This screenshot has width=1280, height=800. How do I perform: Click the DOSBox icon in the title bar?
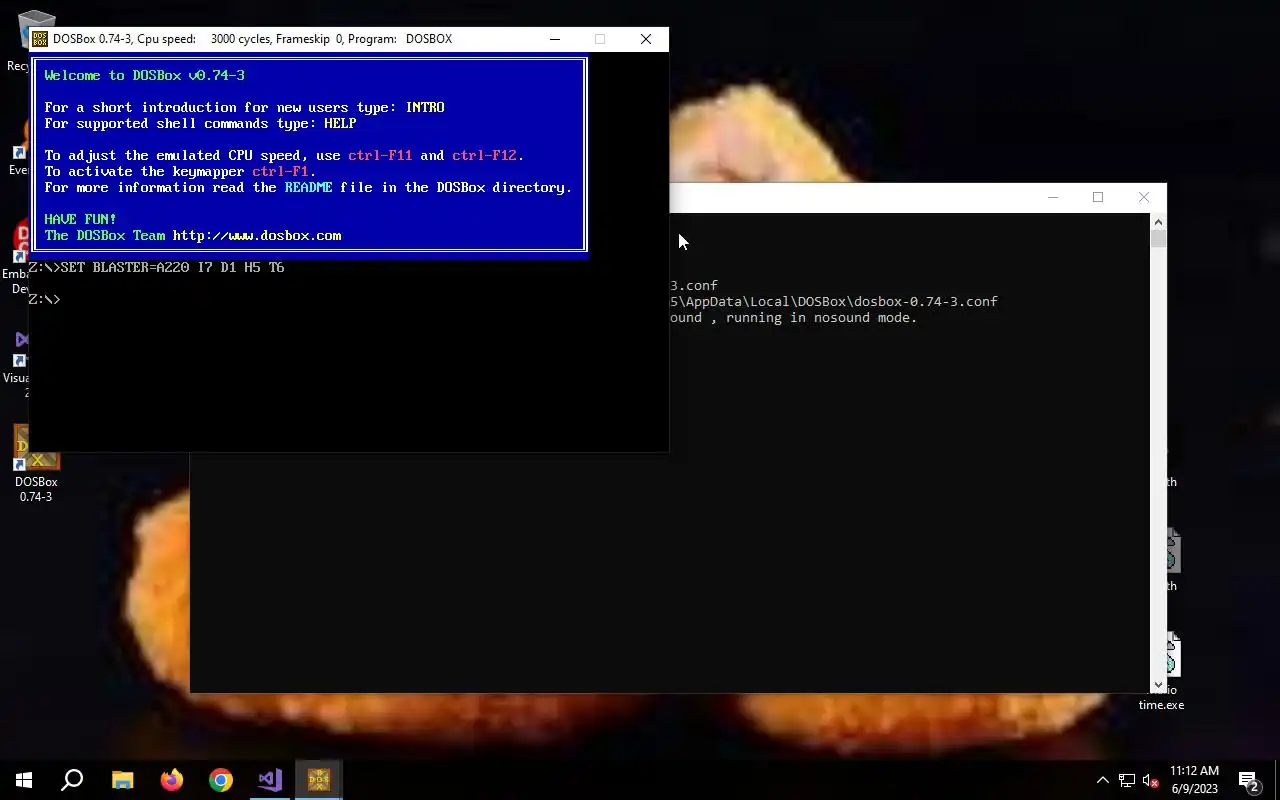click(x=40, y=39)
